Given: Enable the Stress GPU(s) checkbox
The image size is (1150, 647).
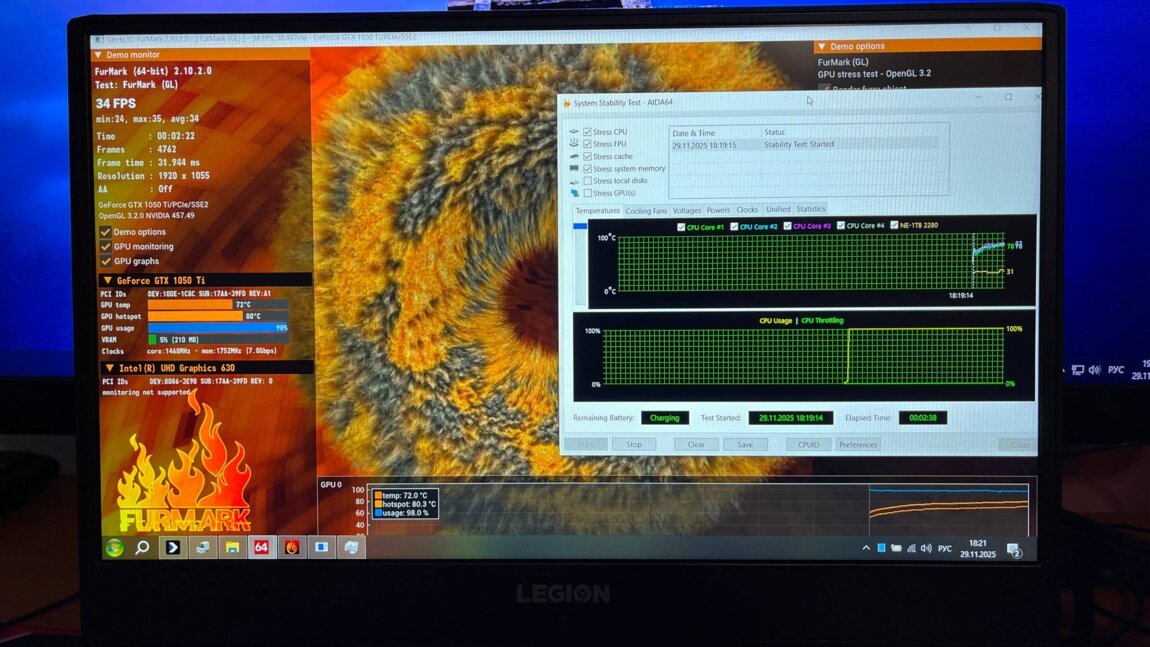Looking at the screenshot, I should coord(588,193).
